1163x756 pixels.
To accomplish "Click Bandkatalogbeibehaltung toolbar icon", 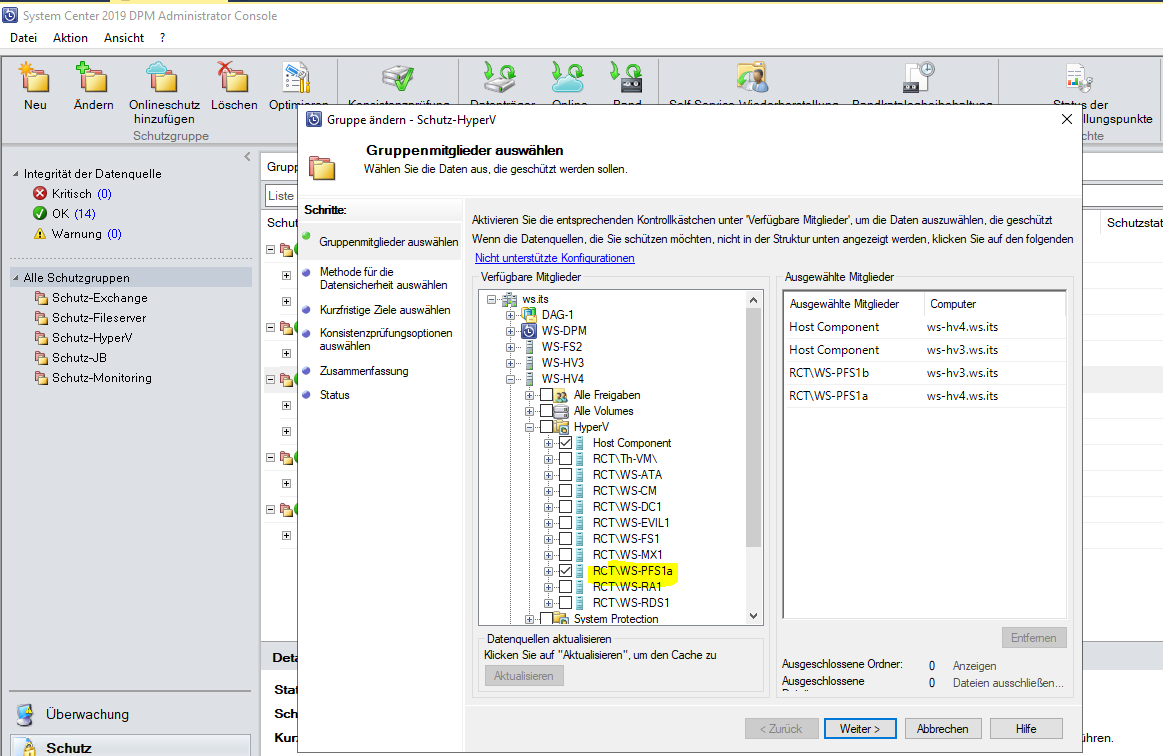I will click(920, 78).
